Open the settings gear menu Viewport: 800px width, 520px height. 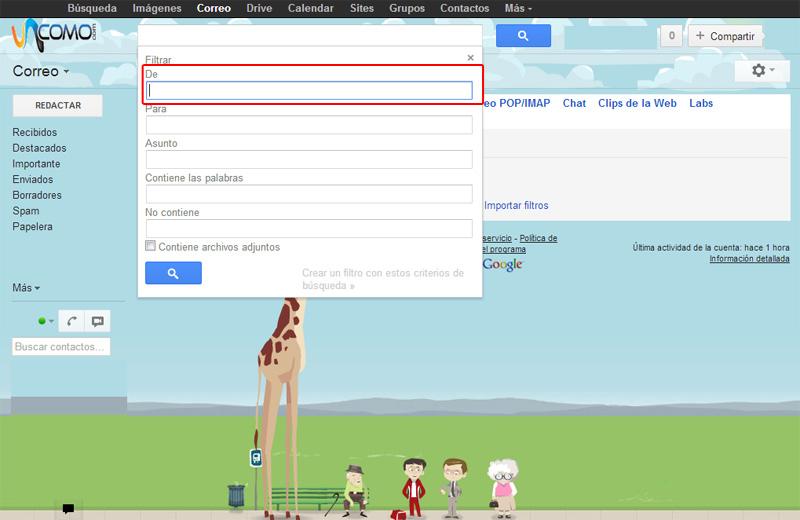(x=762, y=71)
